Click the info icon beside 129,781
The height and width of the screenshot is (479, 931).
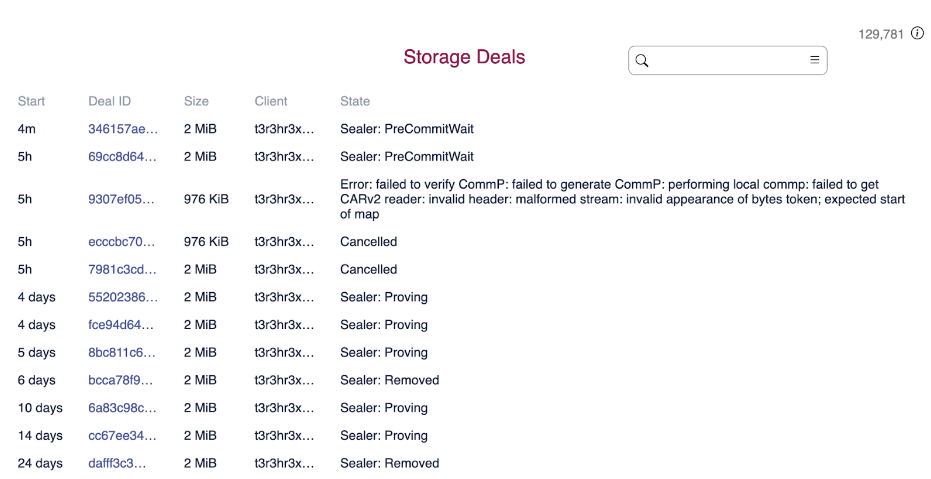pos(917,34)
